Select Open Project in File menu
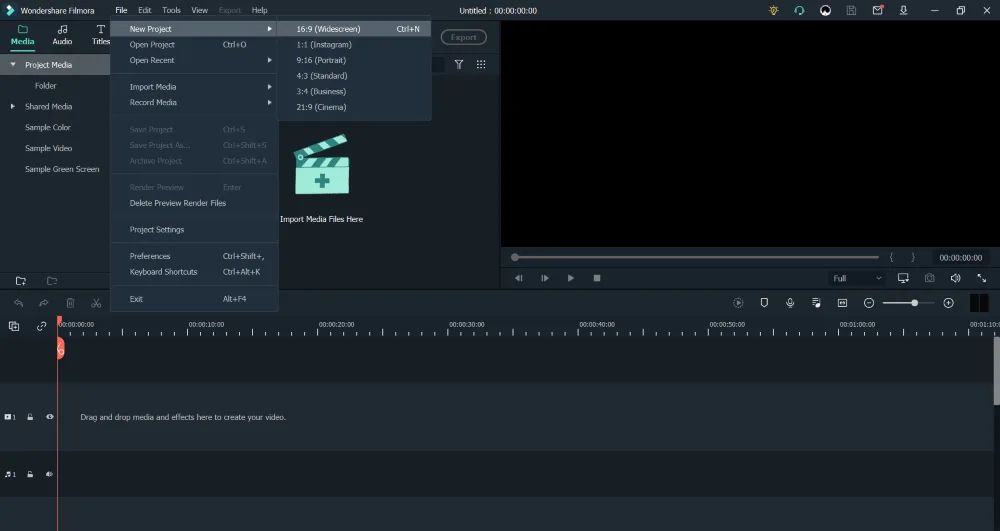Image resolution: width=1000 pixels, height=531 pixels. coord(194,45)
